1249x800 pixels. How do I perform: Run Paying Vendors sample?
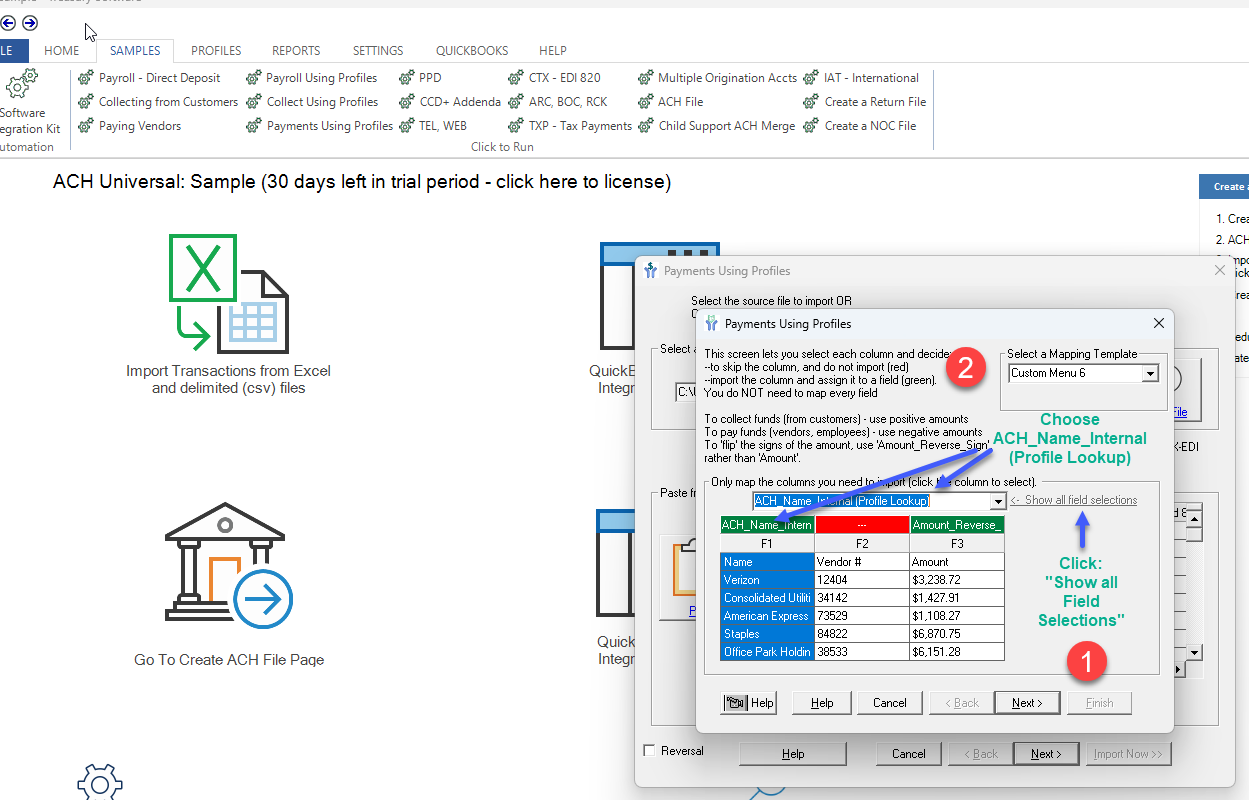(130, 126)
